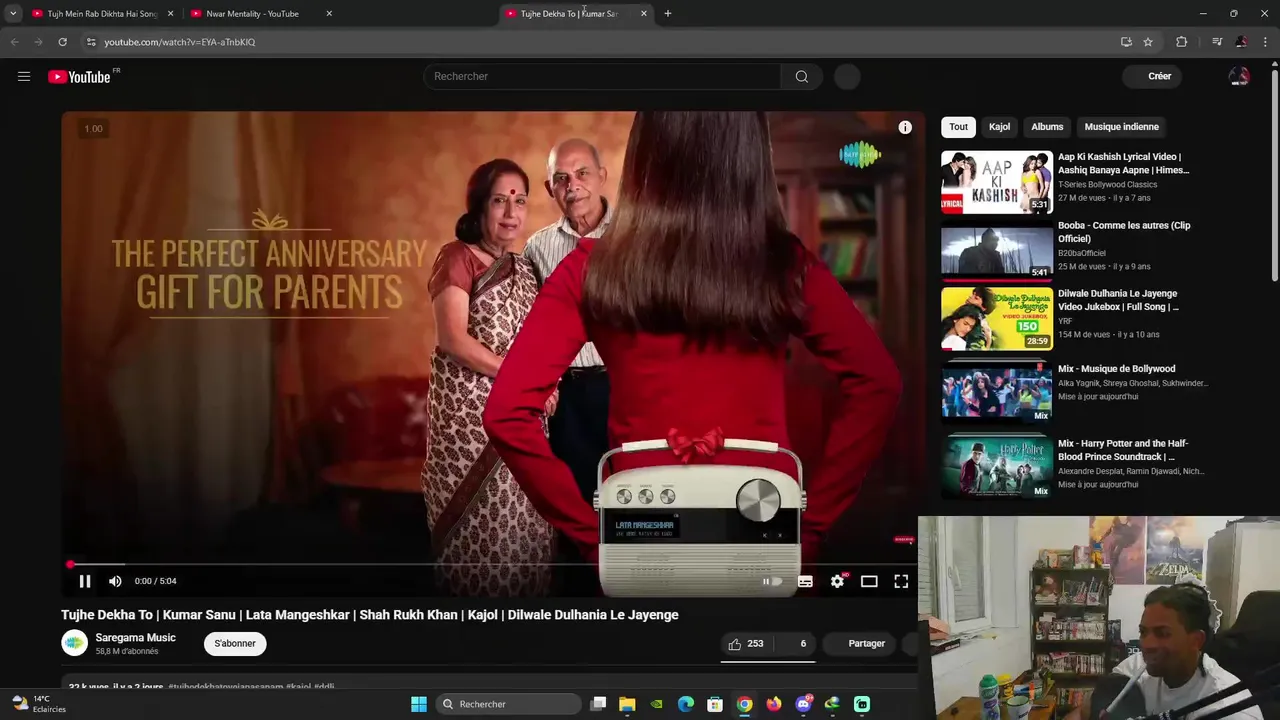Open Saregama Music channel avatar

(75, 643)
